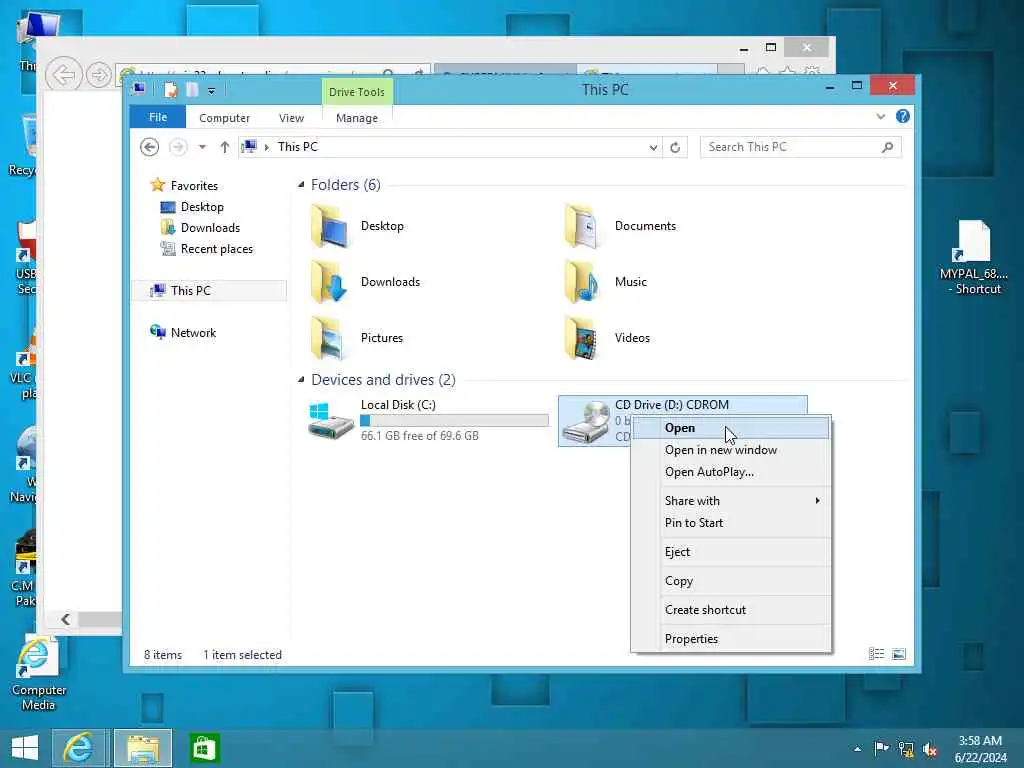Viewport: 1024px width, 768px height.
Task: Click Forward button in browser window behind
Action: (99, 75)
